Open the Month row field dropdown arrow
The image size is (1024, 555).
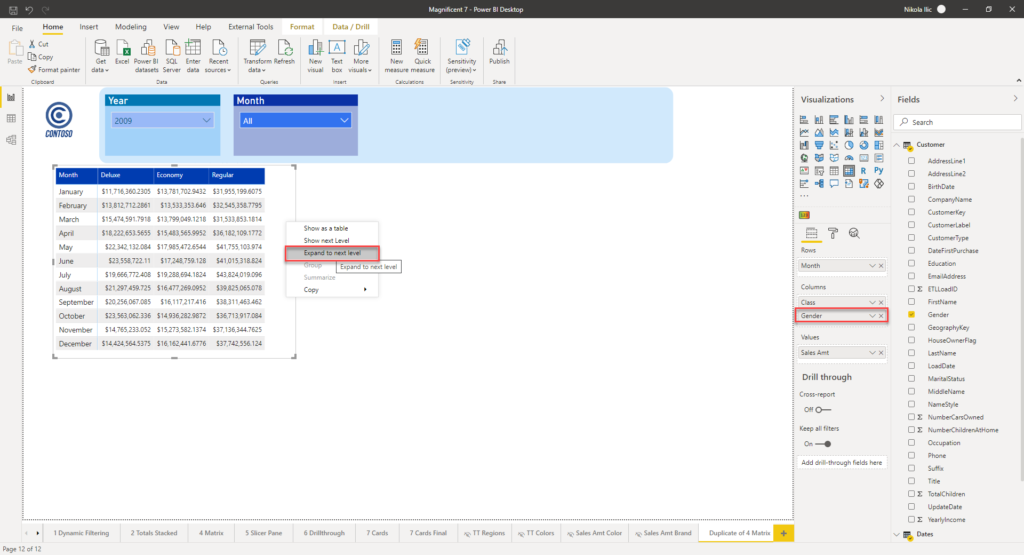coord(872,266)
